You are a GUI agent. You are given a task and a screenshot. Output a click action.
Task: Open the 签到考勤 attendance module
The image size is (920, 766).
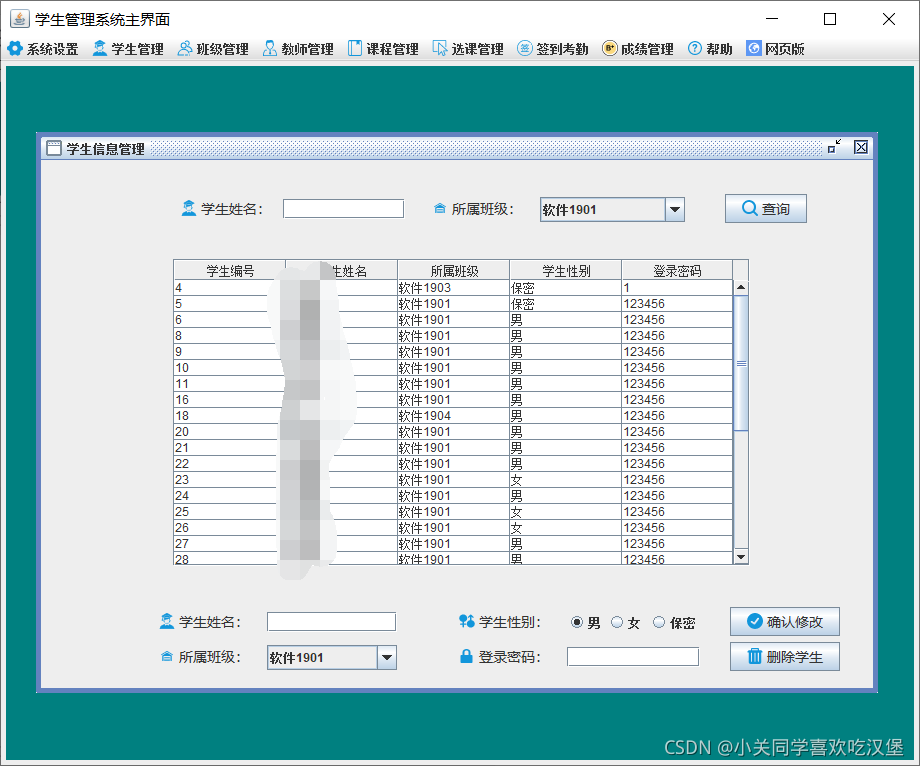click(552, 48)
